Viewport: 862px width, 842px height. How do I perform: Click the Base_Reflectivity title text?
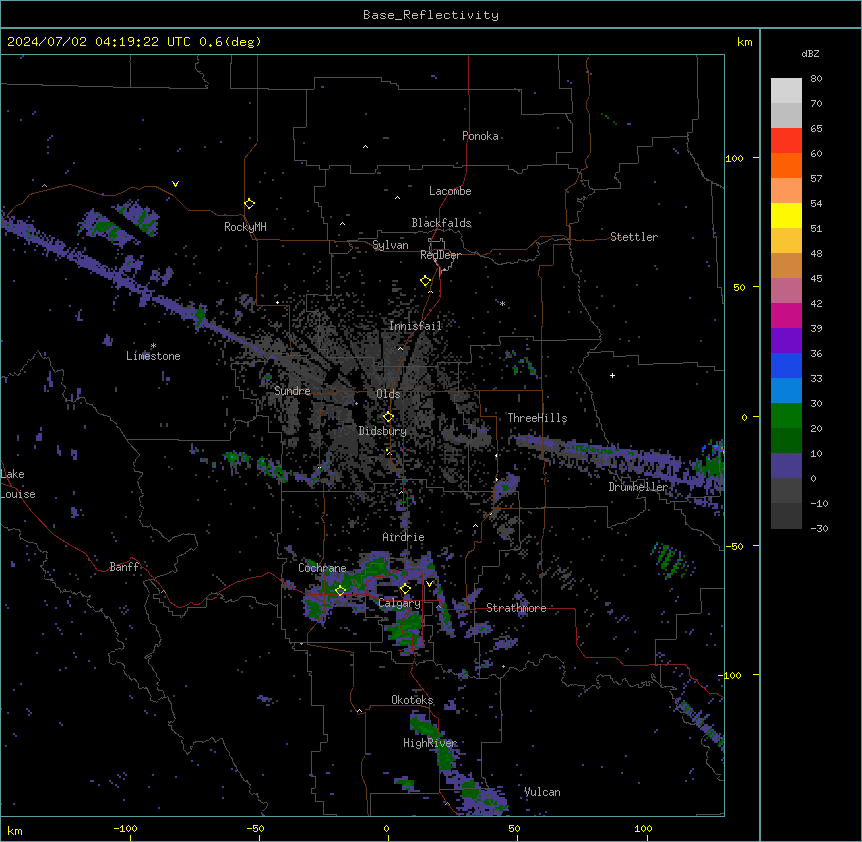coord(431,15)
